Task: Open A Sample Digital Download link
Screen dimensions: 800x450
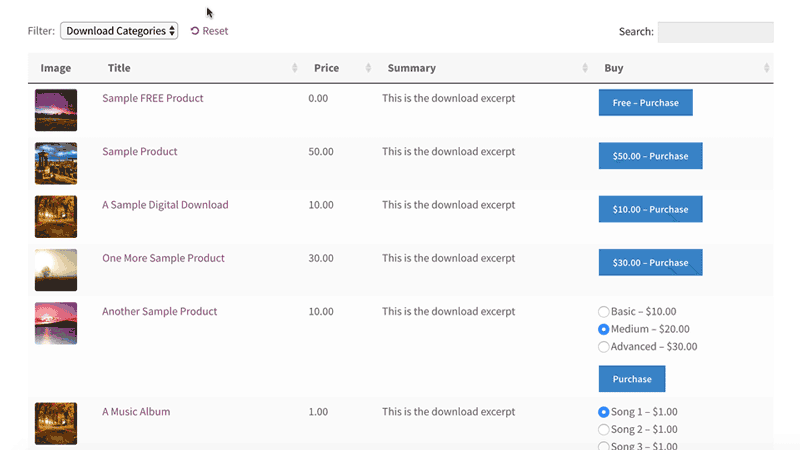Action: (165, 205)
